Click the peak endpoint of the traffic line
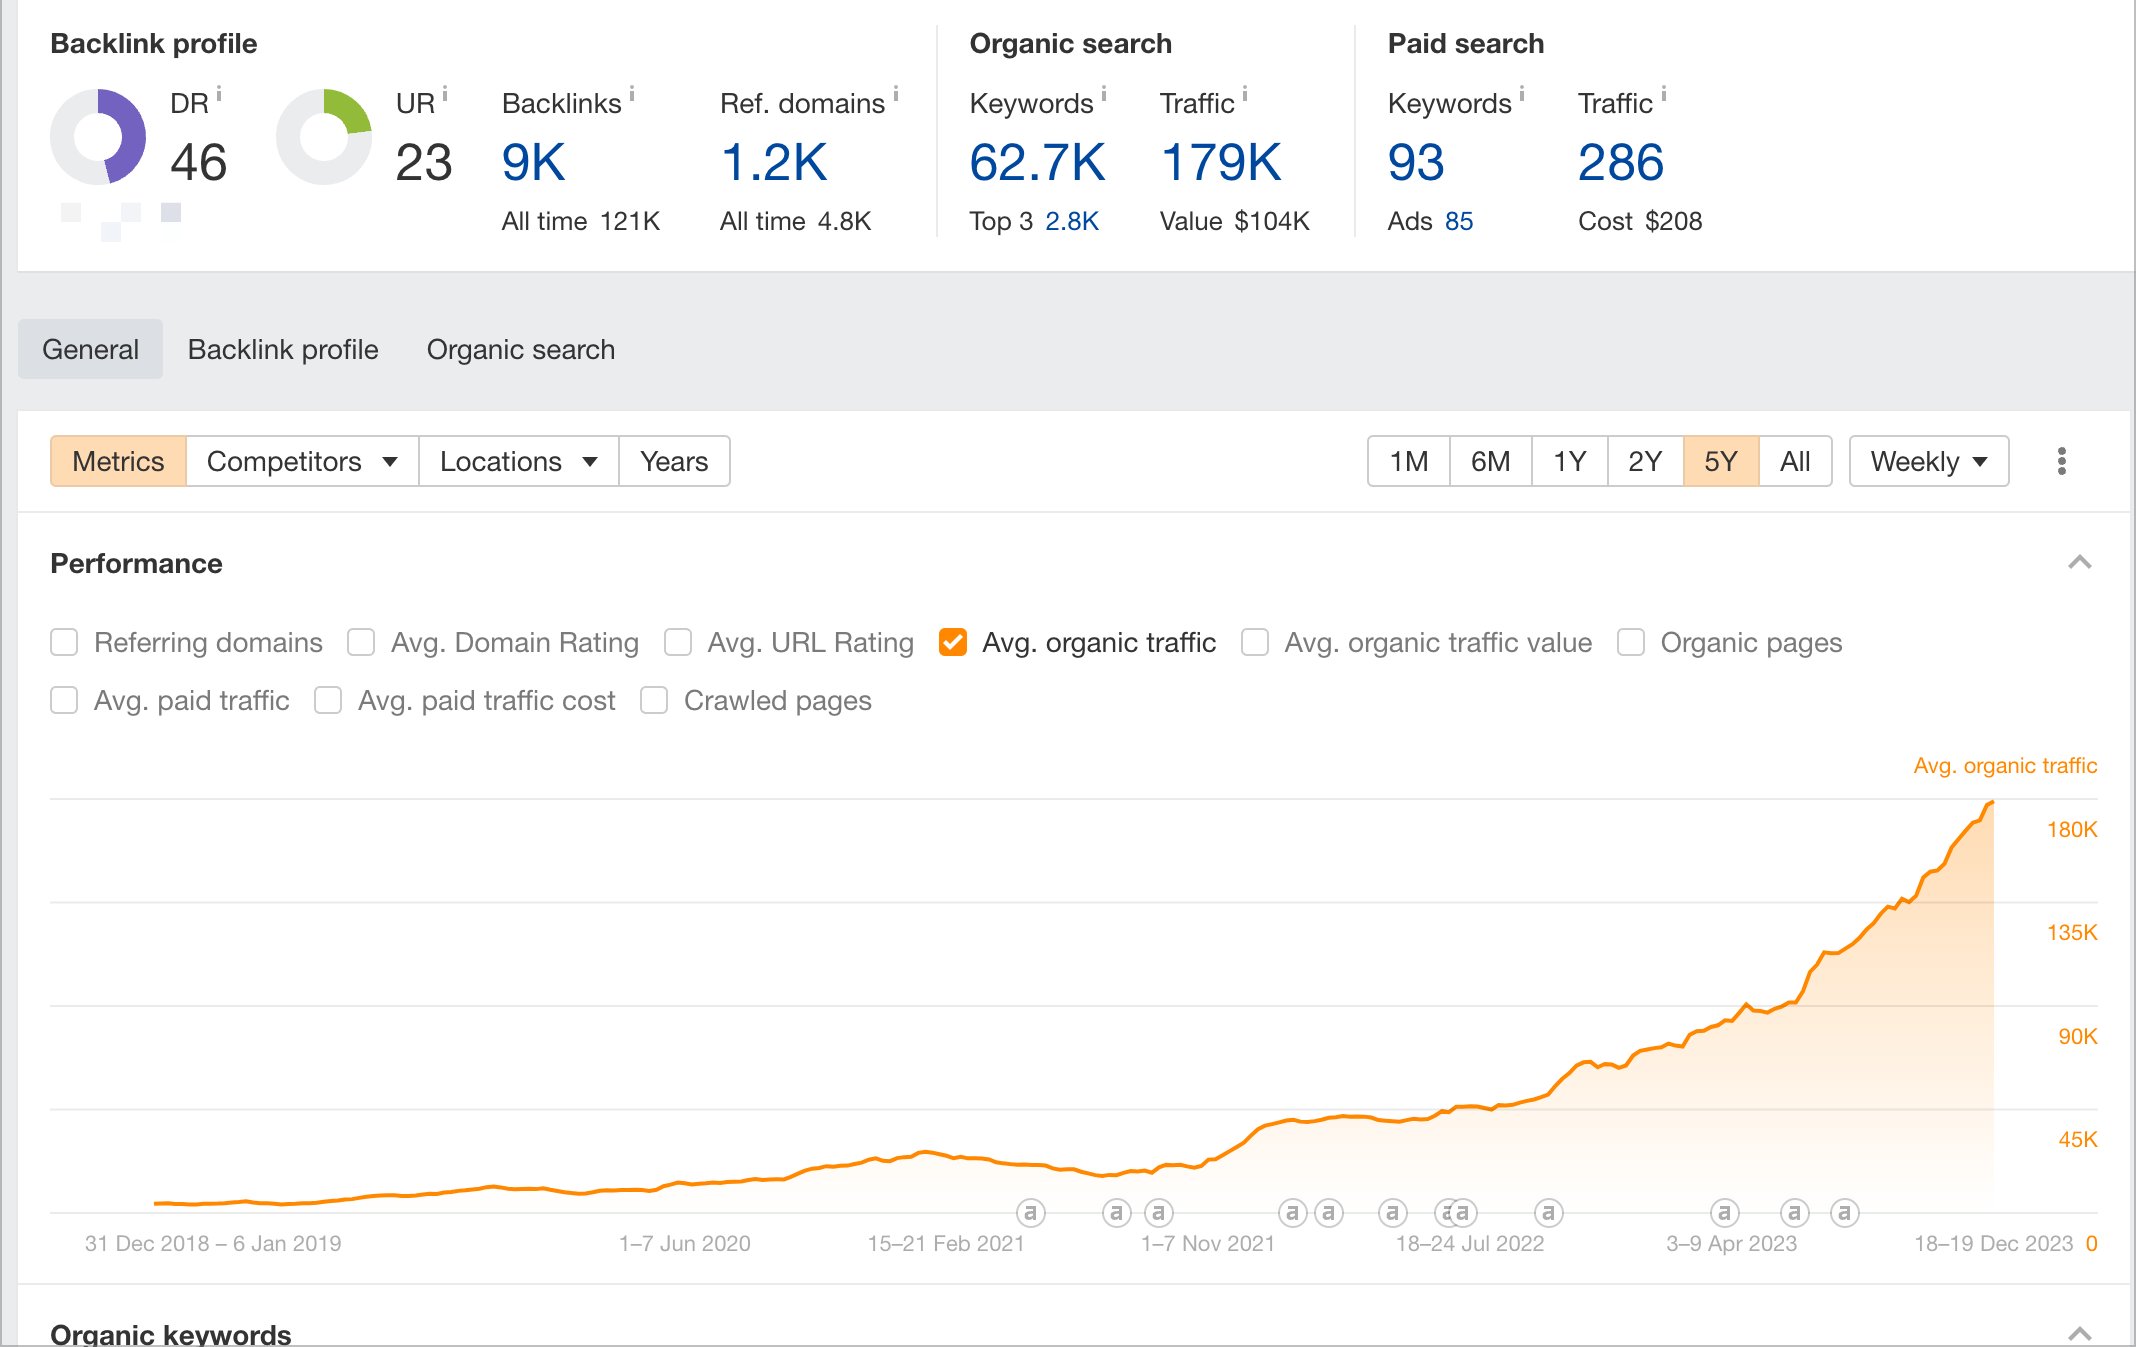Image resolution: width=2136 pixels, height=1347 pixels. click(x=1992, y=802)
